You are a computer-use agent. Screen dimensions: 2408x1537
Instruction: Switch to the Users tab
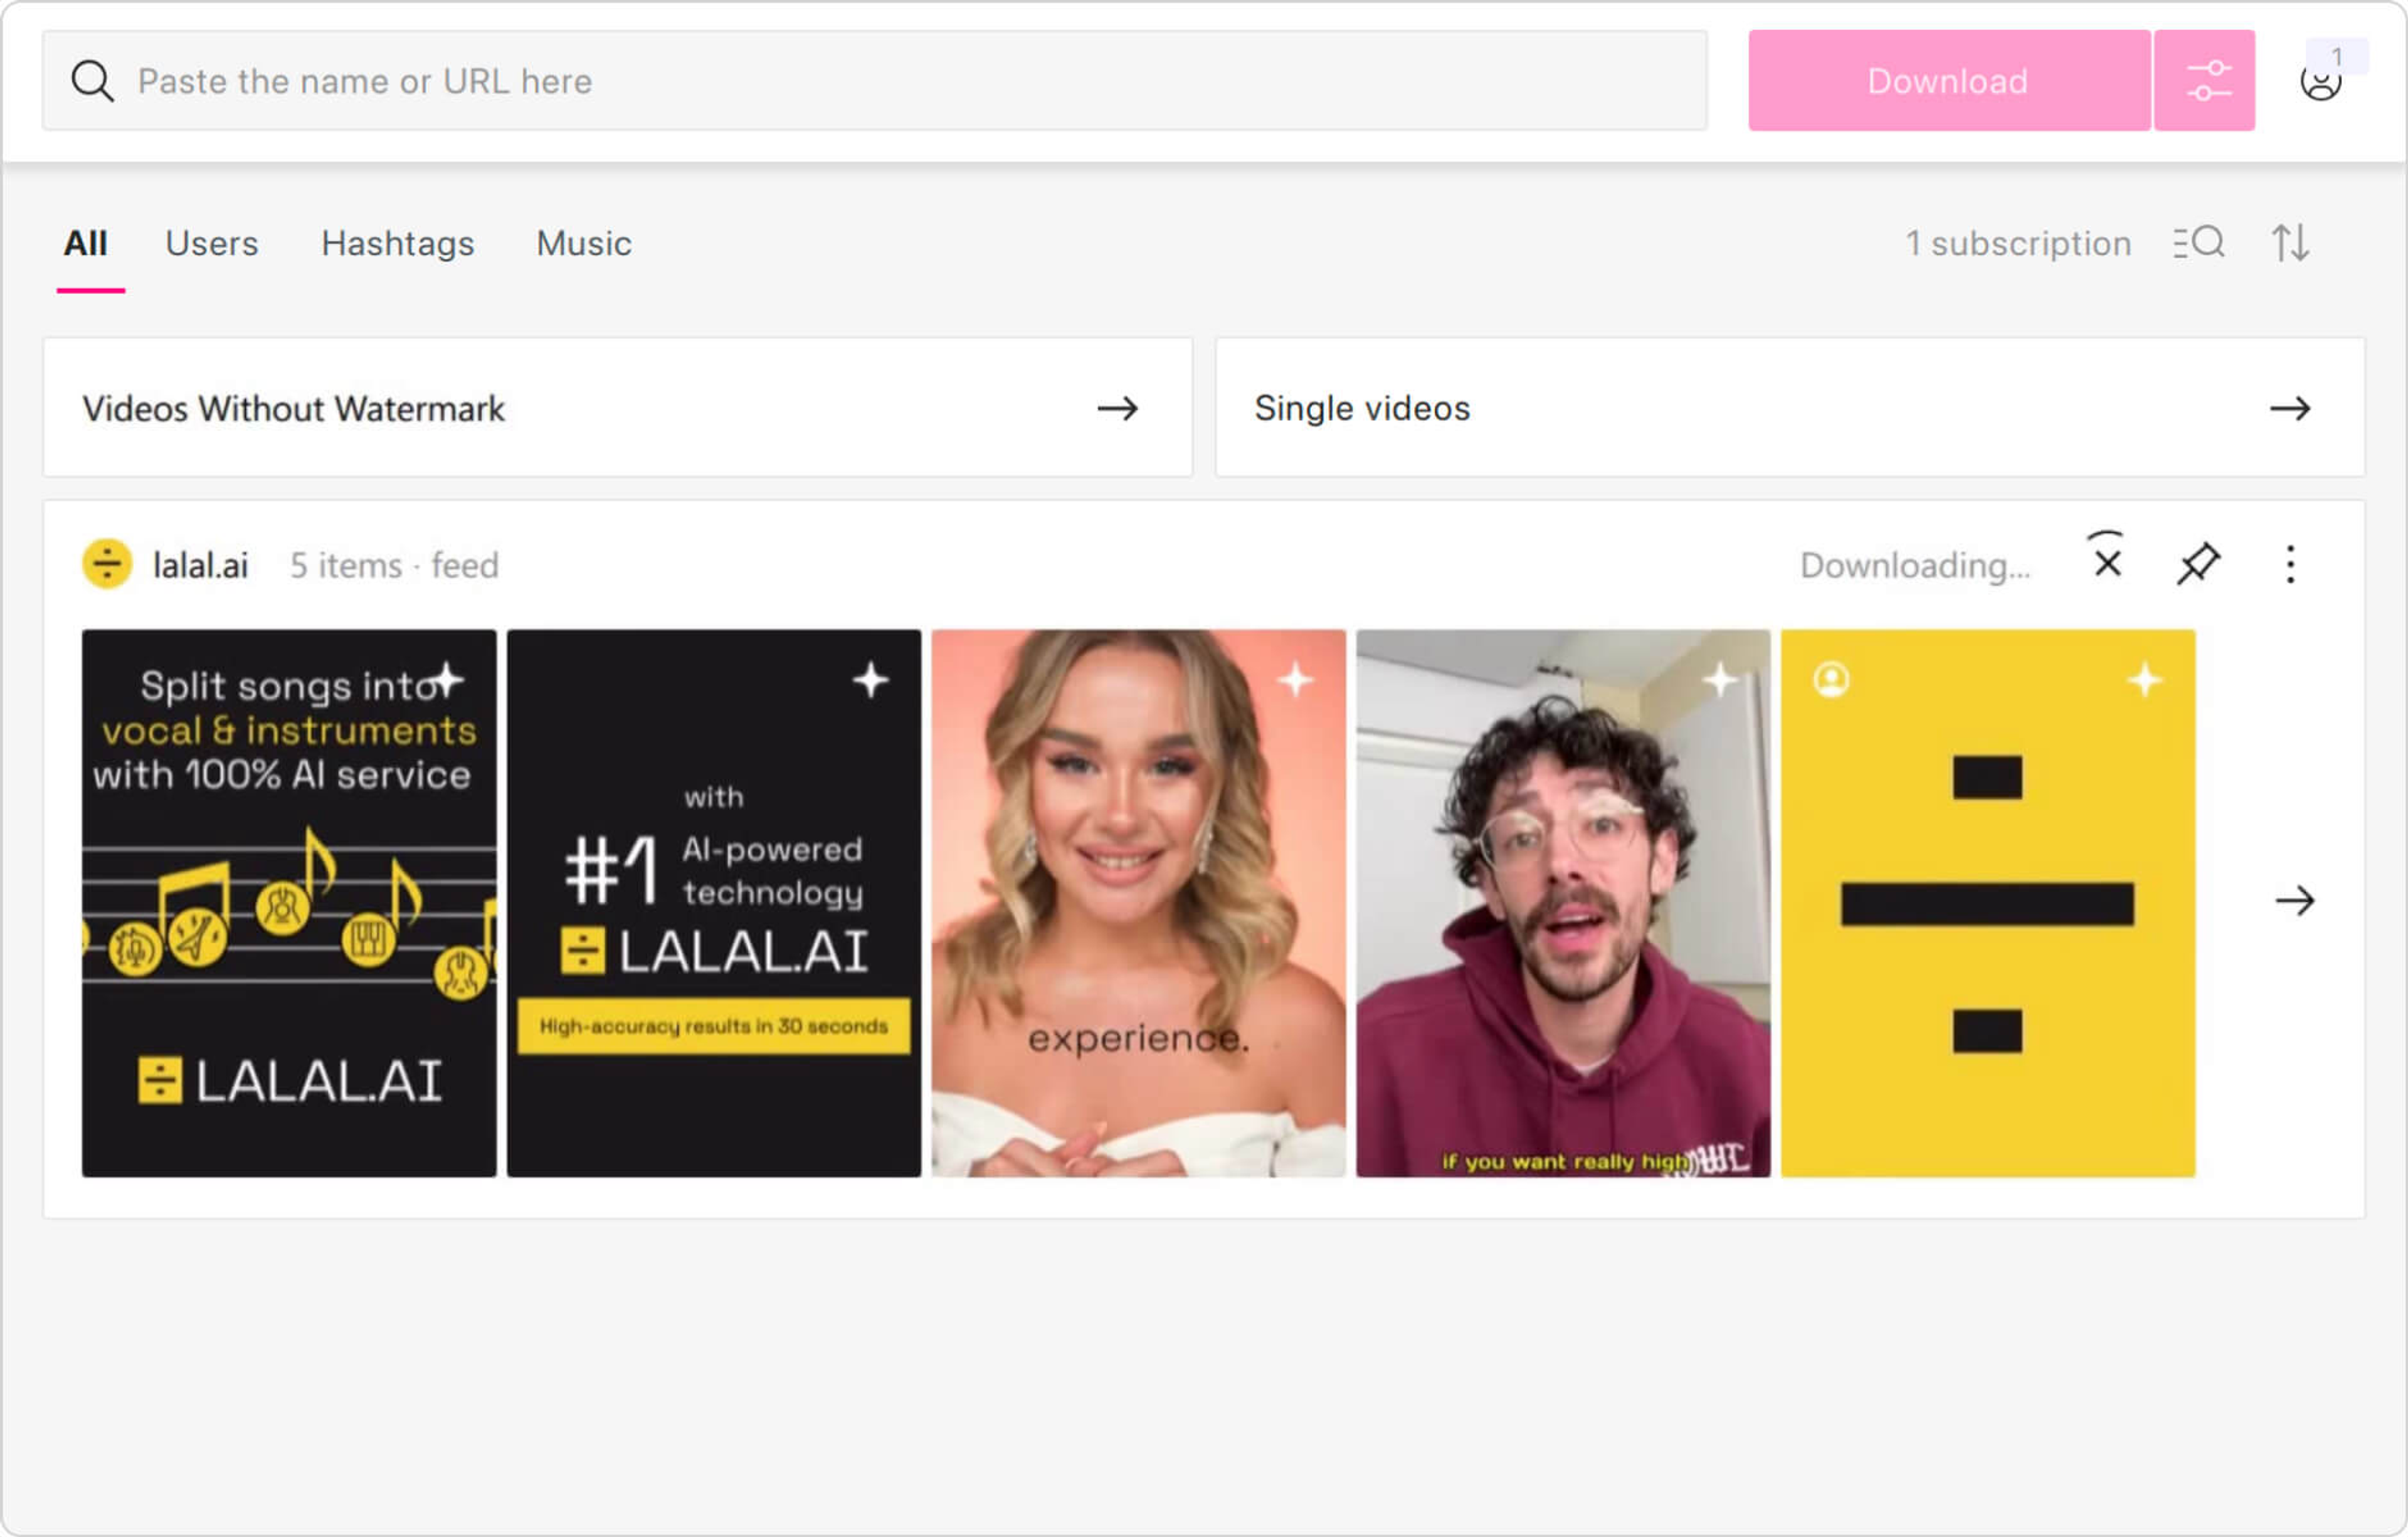pos(212,244)
